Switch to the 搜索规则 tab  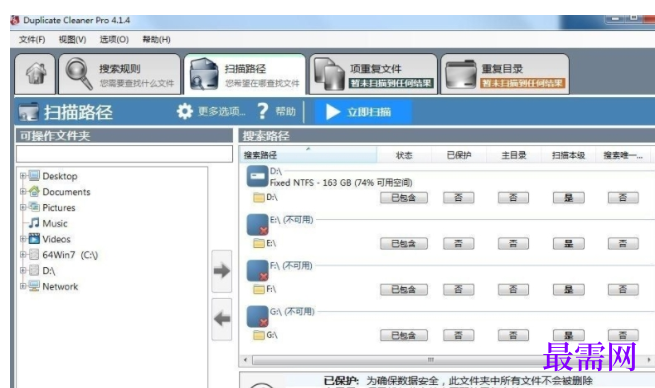(119, 74)
